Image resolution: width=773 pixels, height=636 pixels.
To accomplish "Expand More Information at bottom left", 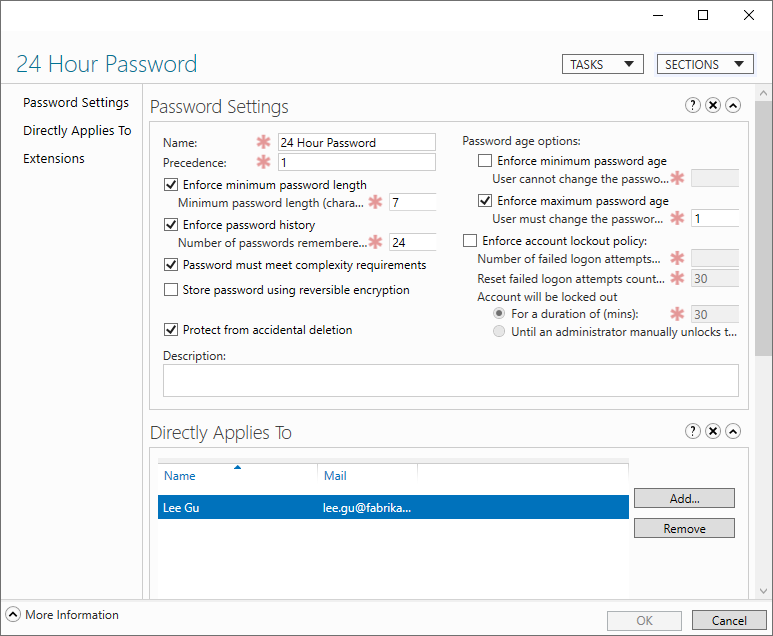I will (13, 615).
